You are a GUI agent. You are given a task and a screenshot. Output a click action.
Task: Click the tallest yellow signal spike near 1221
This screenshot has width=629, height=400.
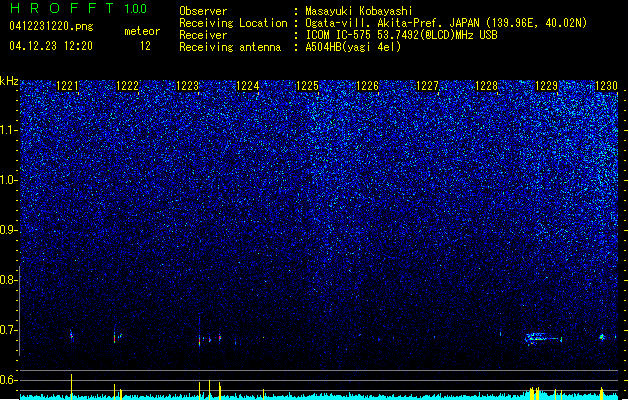click(71, 386)
